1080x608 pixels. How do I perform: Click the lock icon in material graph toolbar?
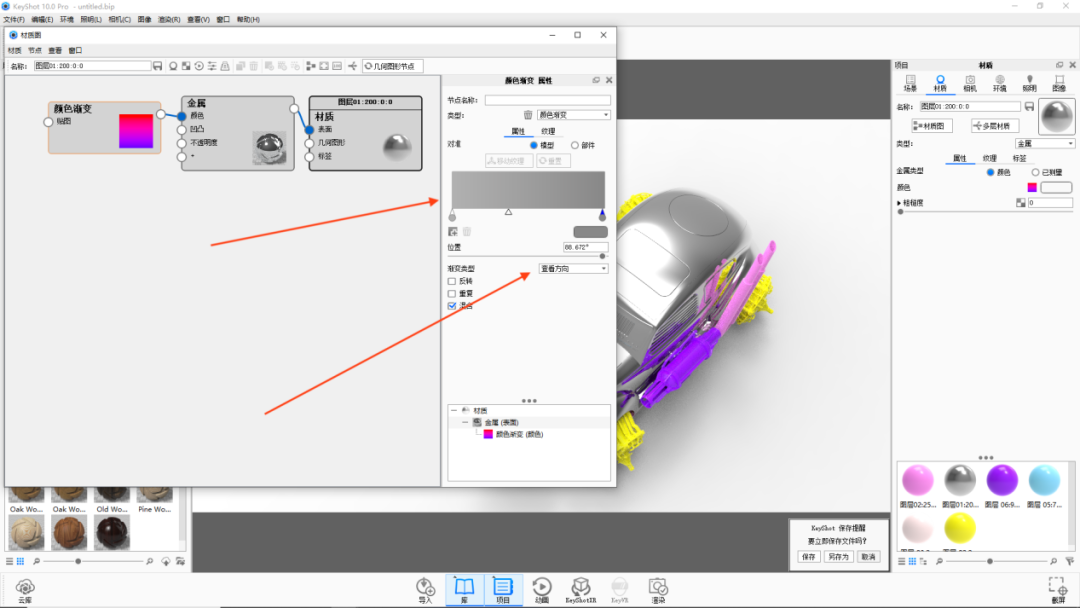click(225, 66)
